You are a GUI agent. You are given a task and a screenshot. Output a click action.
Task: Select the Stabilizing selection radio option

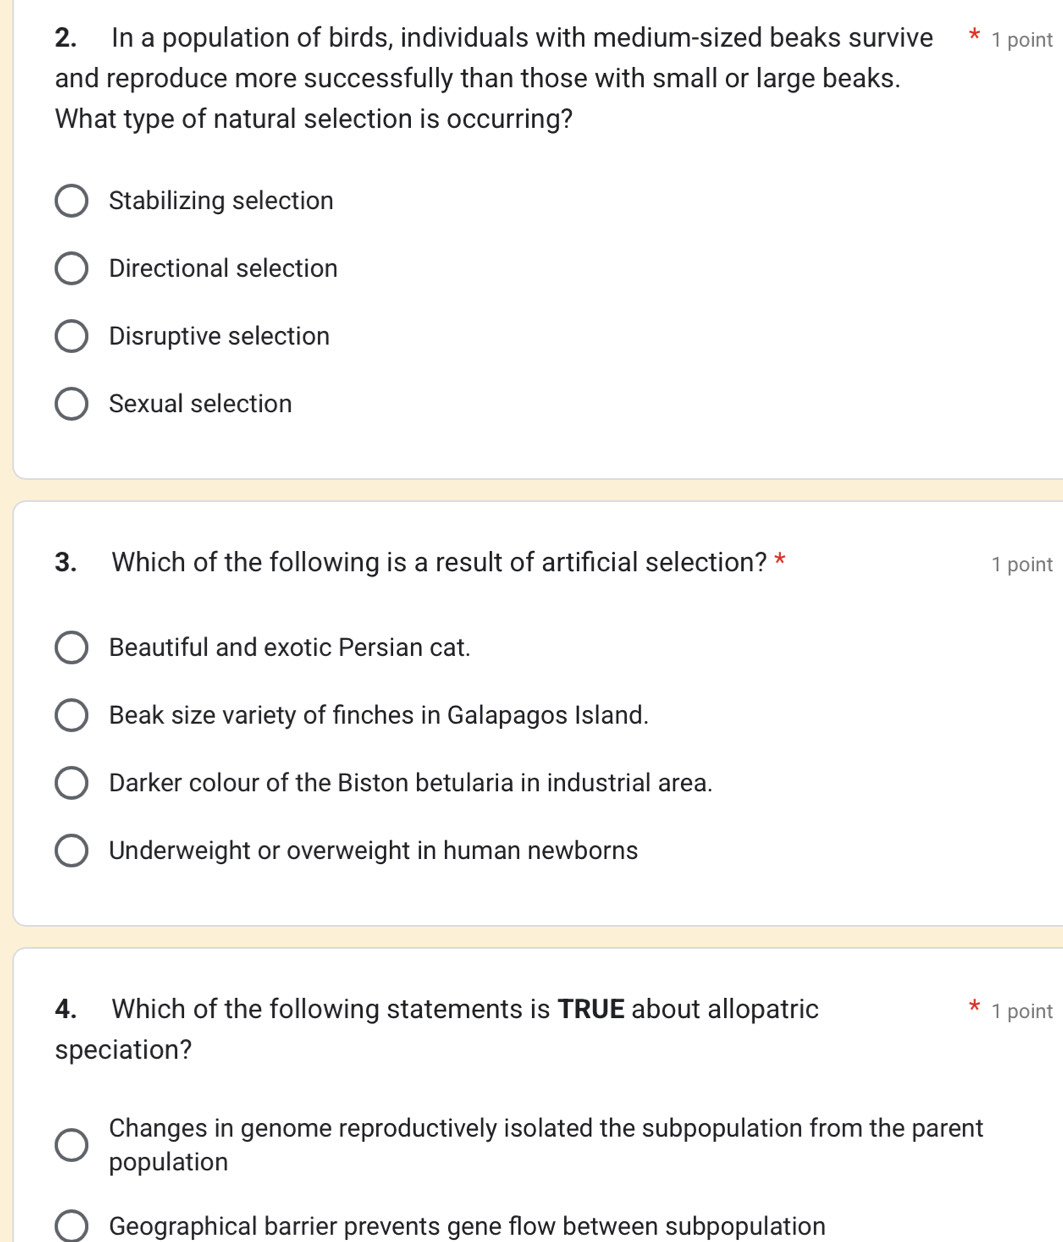click(70, 201)
